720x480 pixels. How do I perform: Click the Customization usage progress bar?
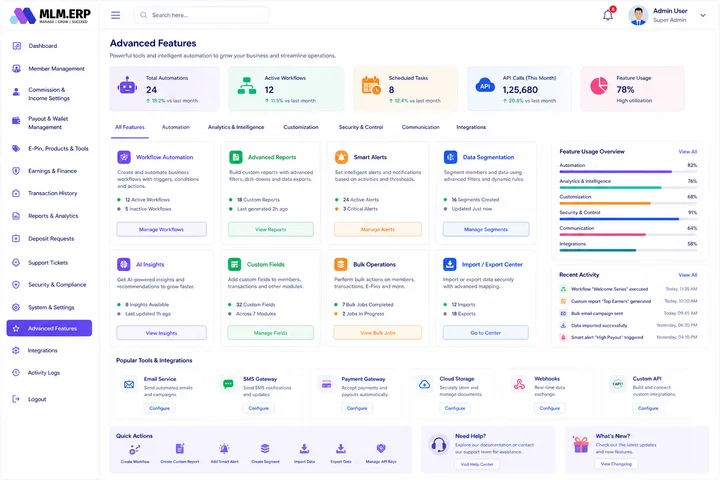click(x=628, y=203)
